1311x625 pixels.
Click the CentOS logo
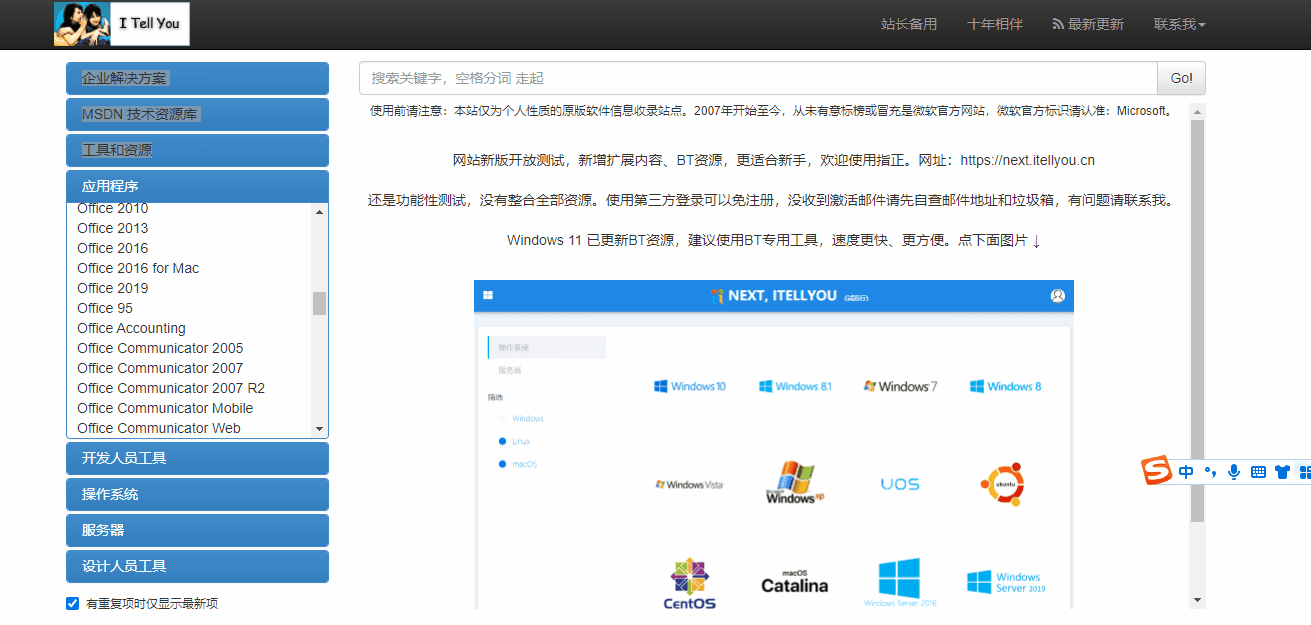[690, 584]
